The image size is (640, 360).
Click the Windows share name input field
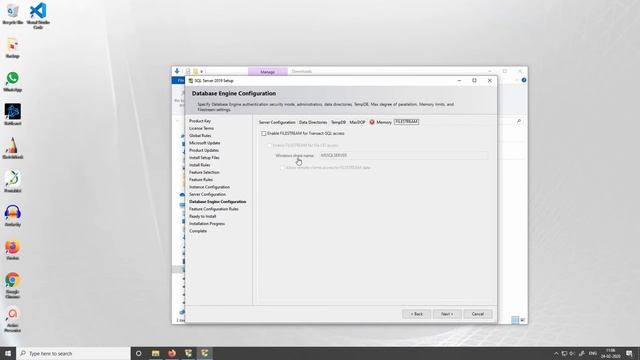(x=403, y=155)
